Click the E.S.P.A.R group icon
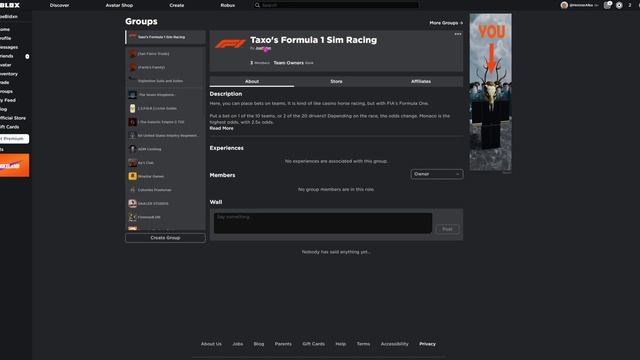The height and width of the screenshot is (360, 640). (132, 108)
